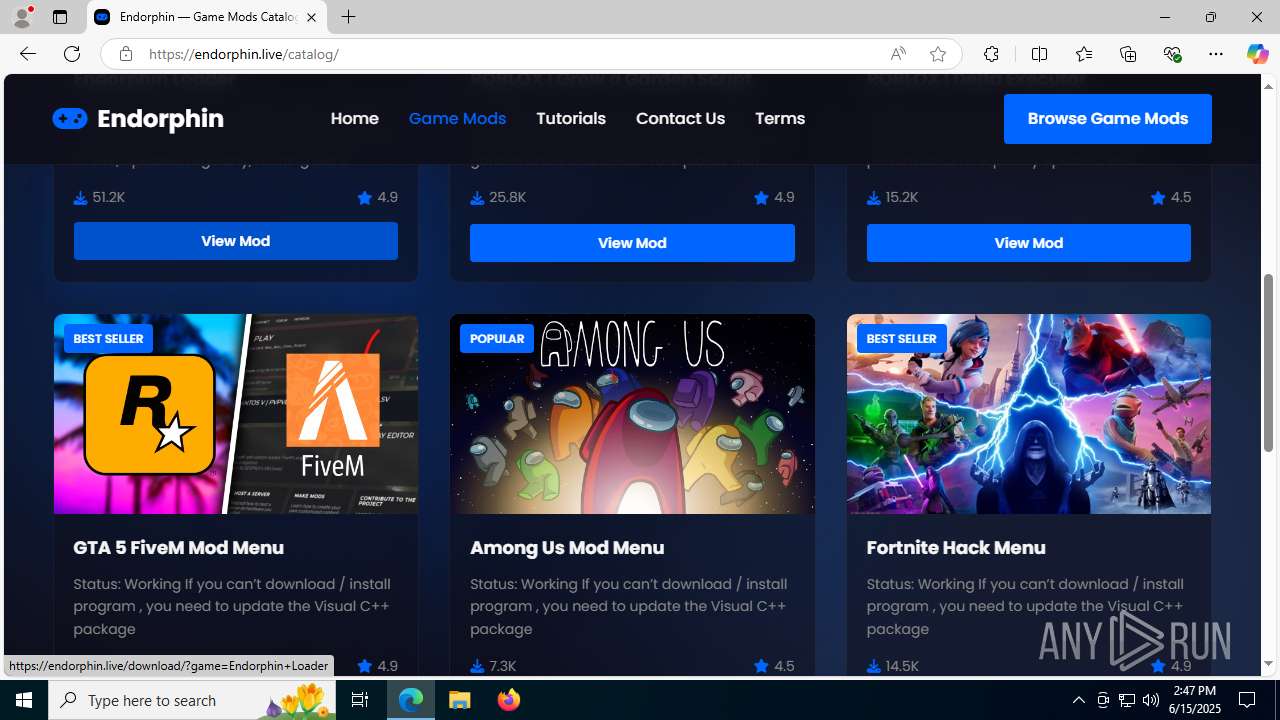
Task: Click star icon on GTA 5 FiveM card
Action: click(365, 665)
